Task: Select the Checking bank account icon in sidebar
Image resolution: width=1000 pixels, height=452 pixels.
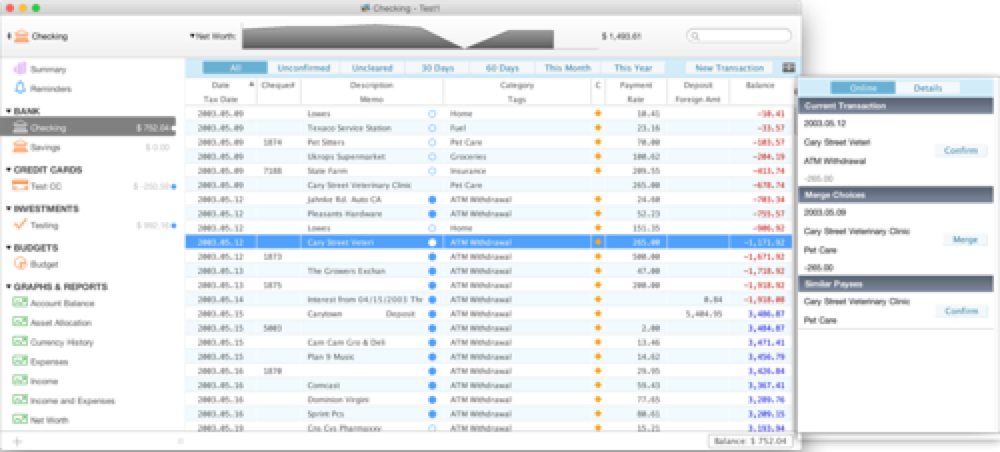Action: 20,128
